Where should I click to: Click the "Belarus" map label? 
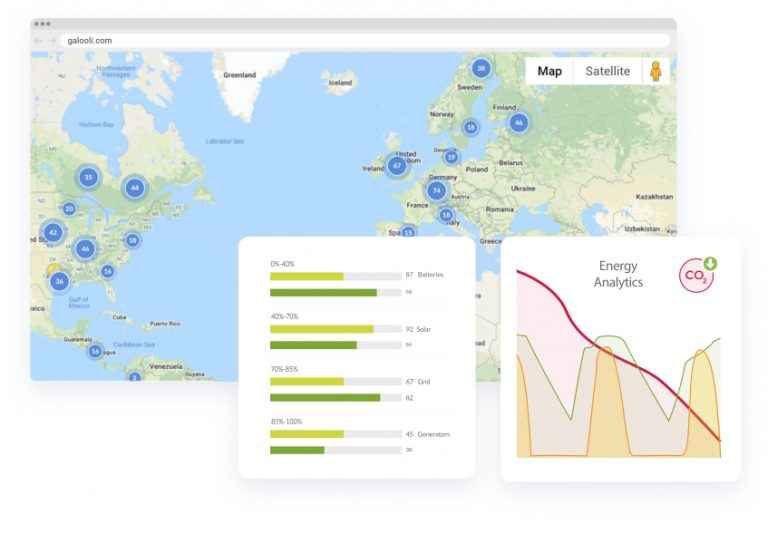511,163
